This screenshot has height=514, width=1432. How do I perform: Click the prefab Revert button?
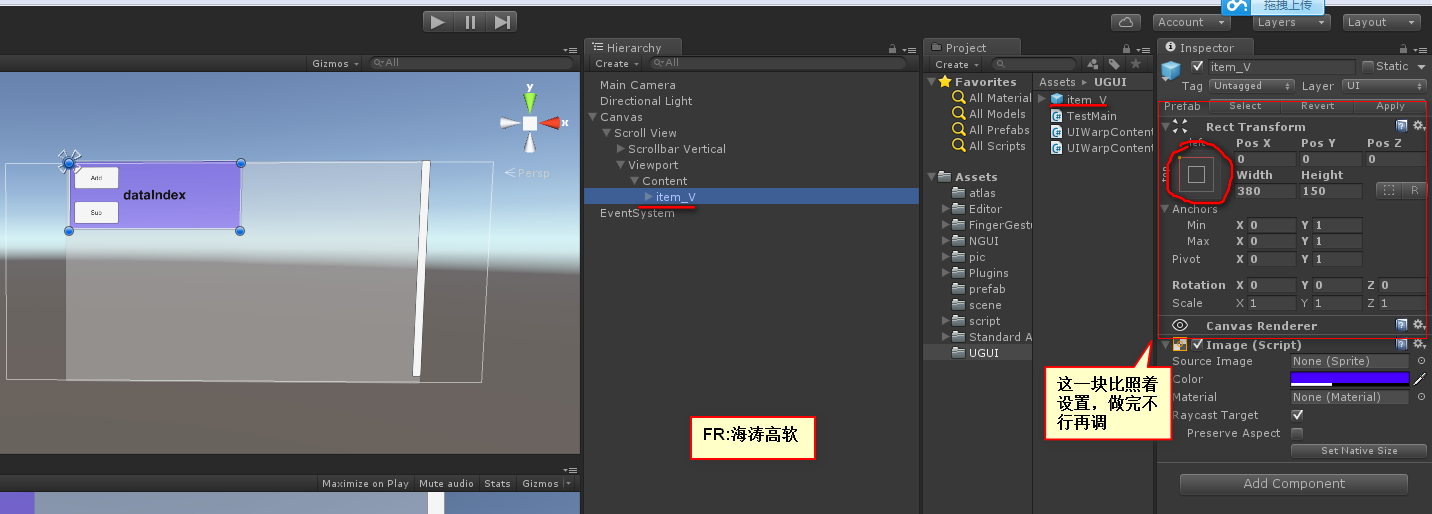(1317, 106)
